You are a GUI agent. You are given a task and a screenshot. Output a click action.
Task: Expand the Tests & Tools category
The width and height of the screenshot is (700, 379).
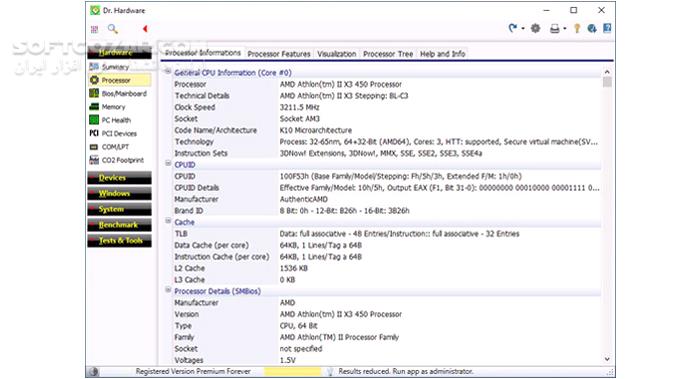[x=119, y=240]
